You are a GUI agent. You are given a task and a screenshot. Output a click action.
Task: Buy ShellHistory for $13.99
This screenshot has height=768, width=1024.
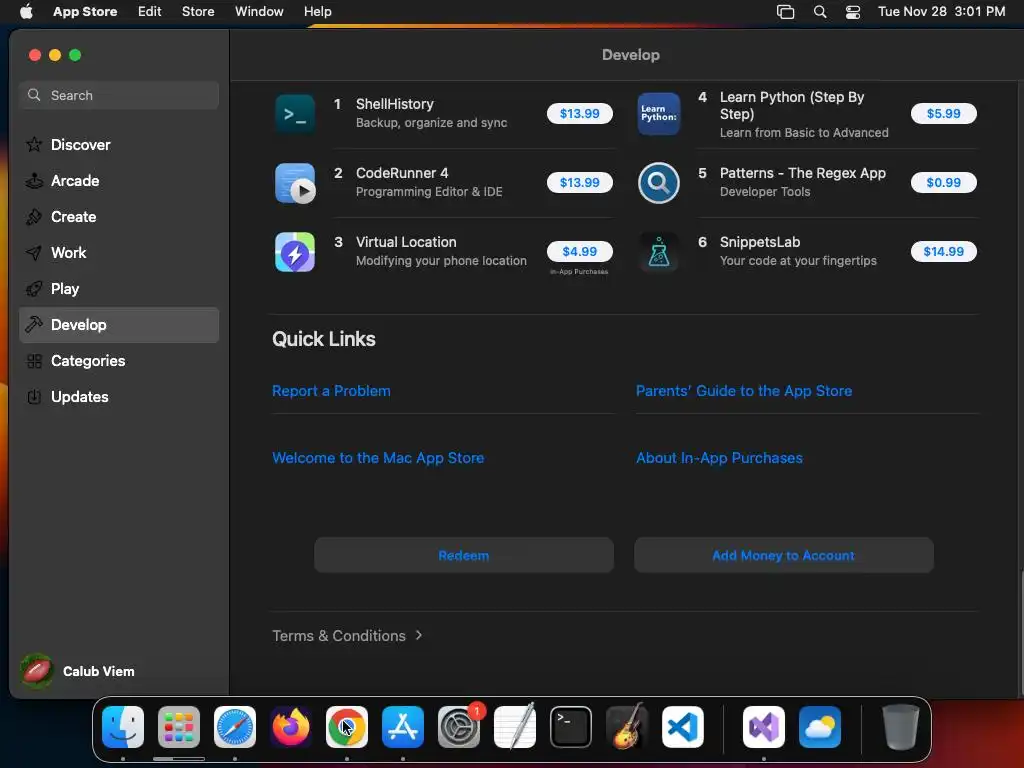[579, 114]
